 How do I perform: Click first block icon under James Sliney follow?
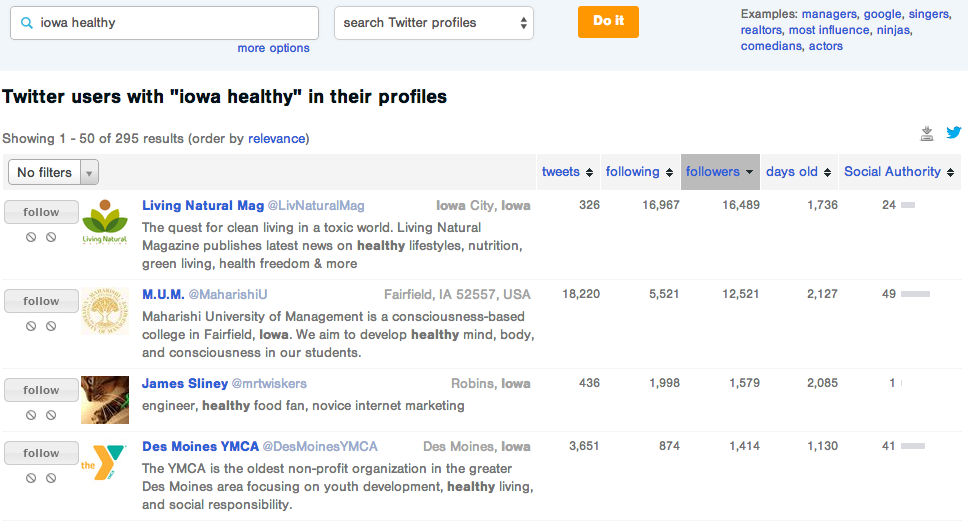pyautogui.click(x=31, y=415)
